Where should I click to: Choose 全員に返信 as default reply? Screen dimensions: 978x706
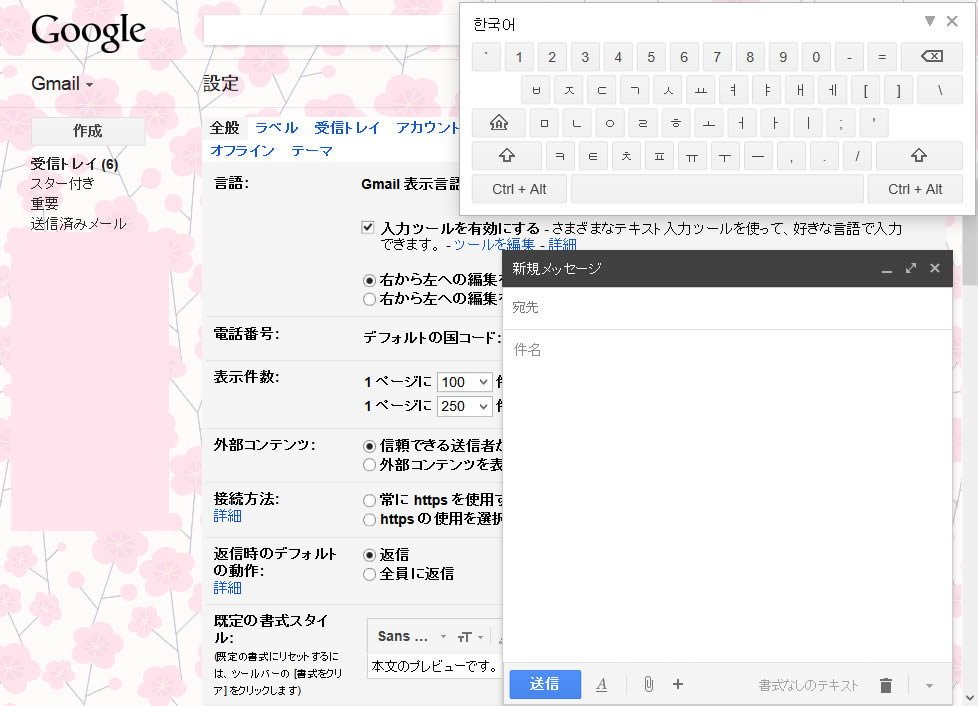369,574
